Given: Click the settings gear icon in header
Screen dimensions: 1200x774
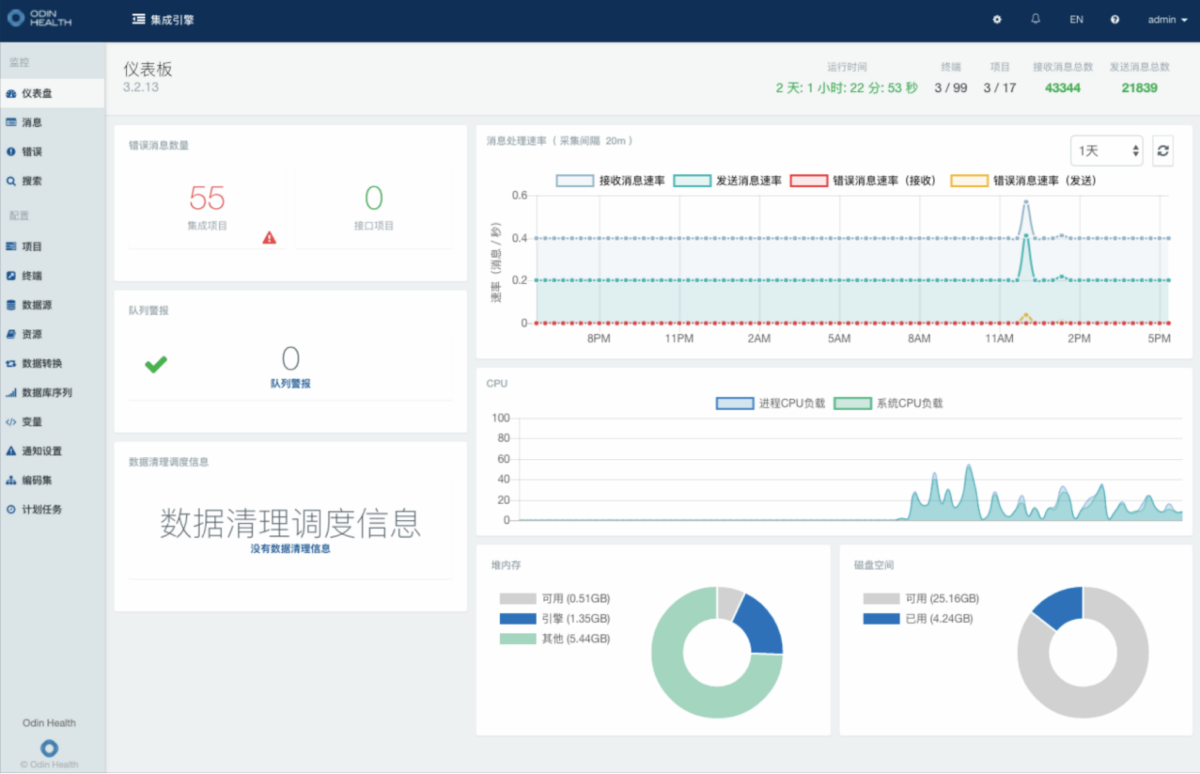Looking at the screenshot, I should pyautogui.click(x=996, y=20).
